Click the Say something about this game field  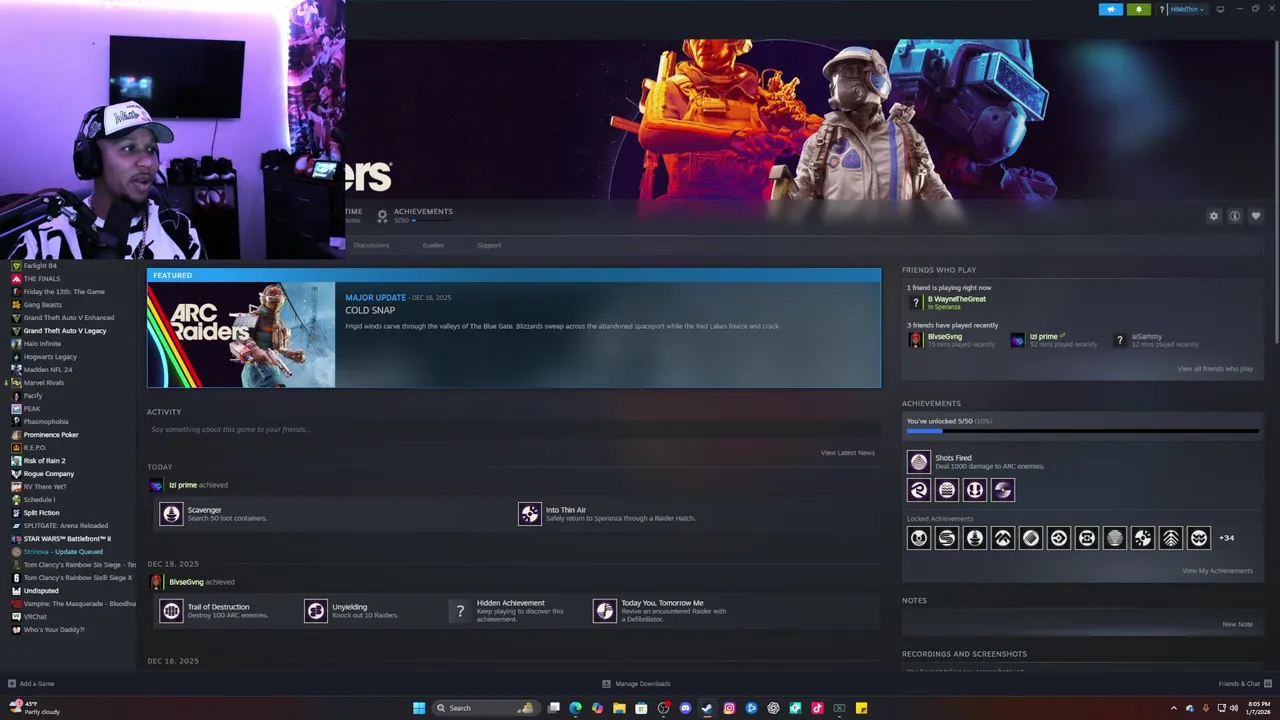tap(514, 430)
